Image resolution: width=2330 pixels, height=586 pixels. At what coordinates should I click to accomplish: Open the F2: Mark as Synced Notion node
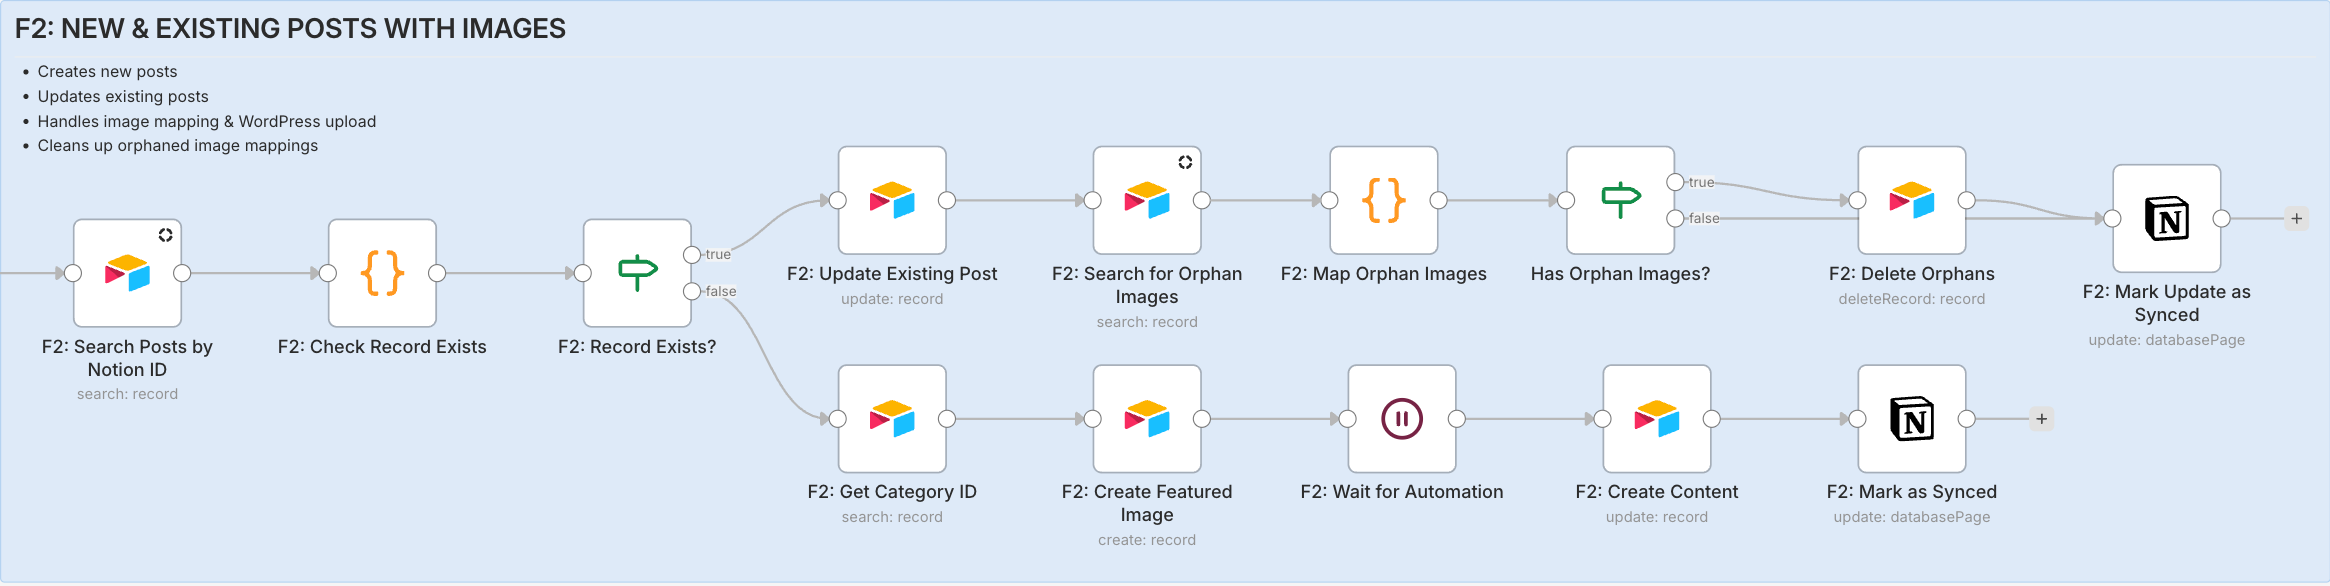click(1911, 418)
